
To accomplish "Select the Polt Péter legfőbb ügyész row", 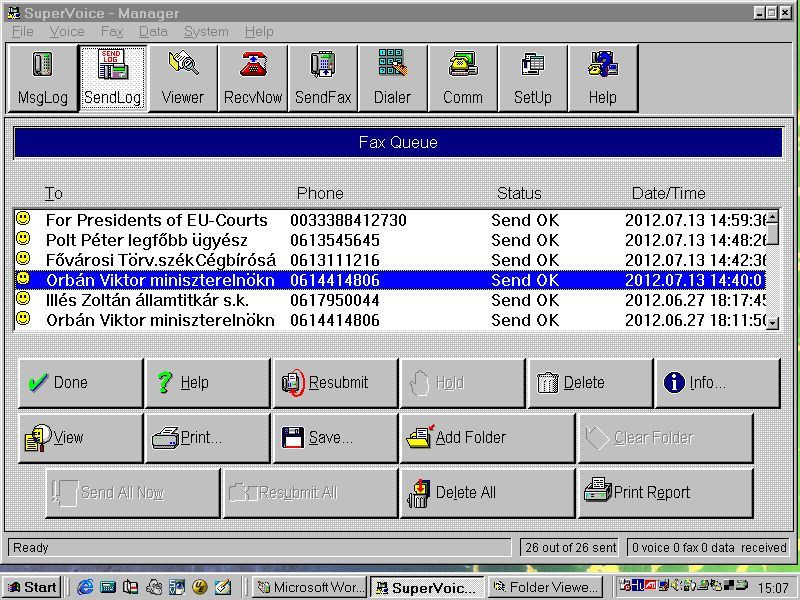I will point(390,240).
